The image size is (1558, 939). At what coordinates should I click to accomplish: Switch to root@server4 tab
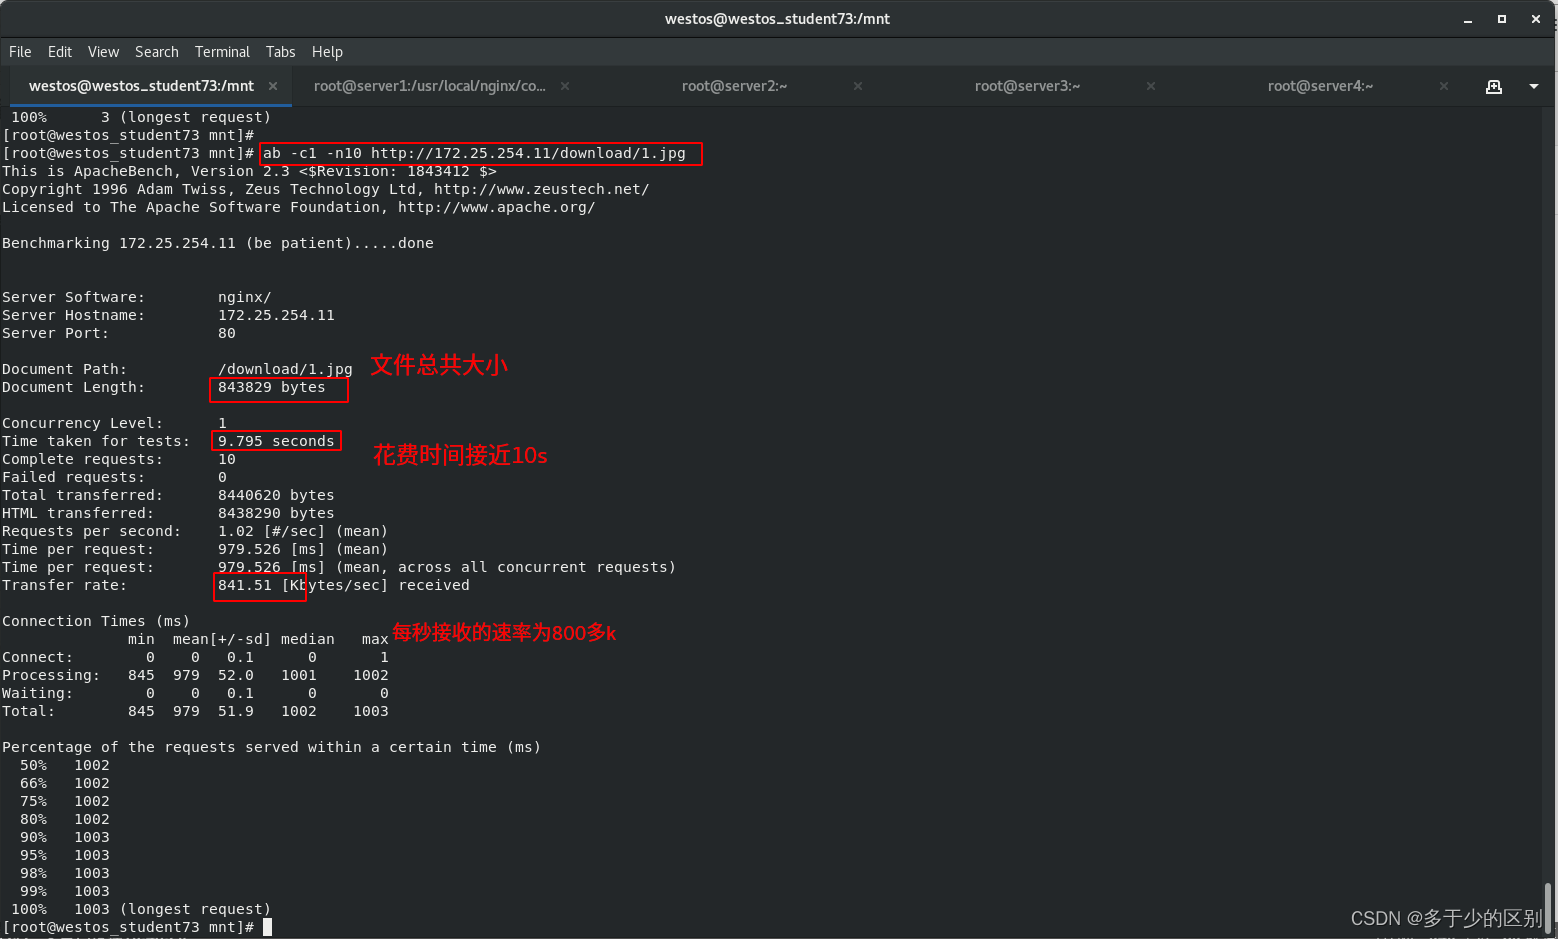[1321, 86]
